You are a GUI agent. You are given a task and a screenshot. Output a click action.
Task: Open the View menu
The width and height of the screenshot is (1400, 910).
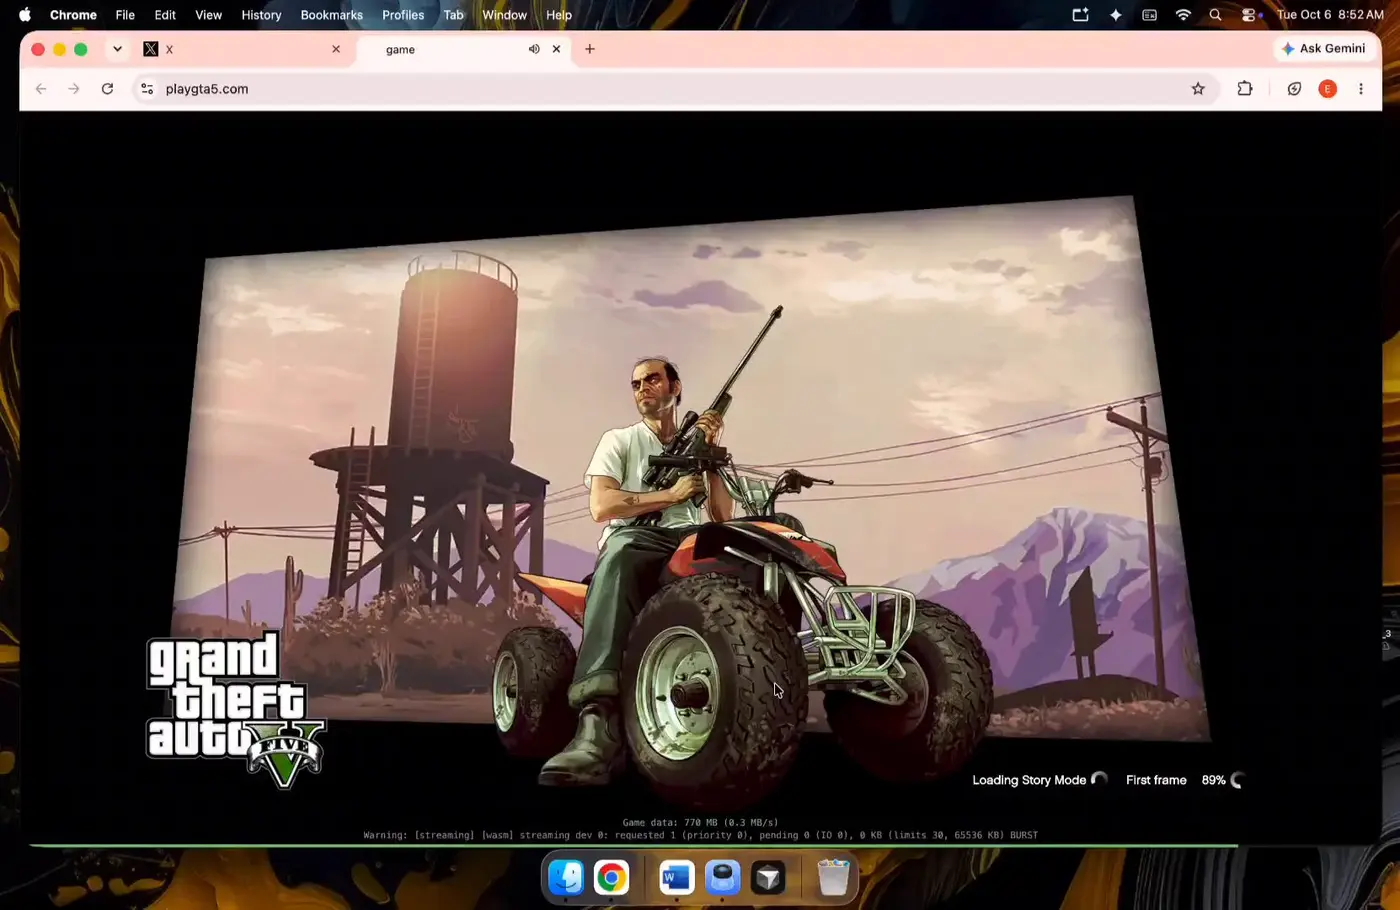[x=208, y=15]
